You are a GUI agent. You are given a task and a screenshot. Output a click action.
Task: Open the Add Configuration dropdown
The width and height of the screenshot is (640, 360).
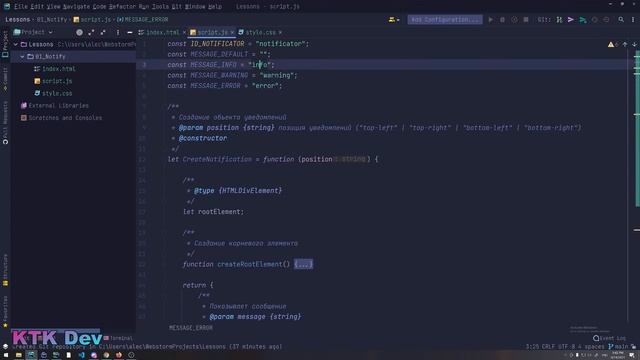(445, 20)
